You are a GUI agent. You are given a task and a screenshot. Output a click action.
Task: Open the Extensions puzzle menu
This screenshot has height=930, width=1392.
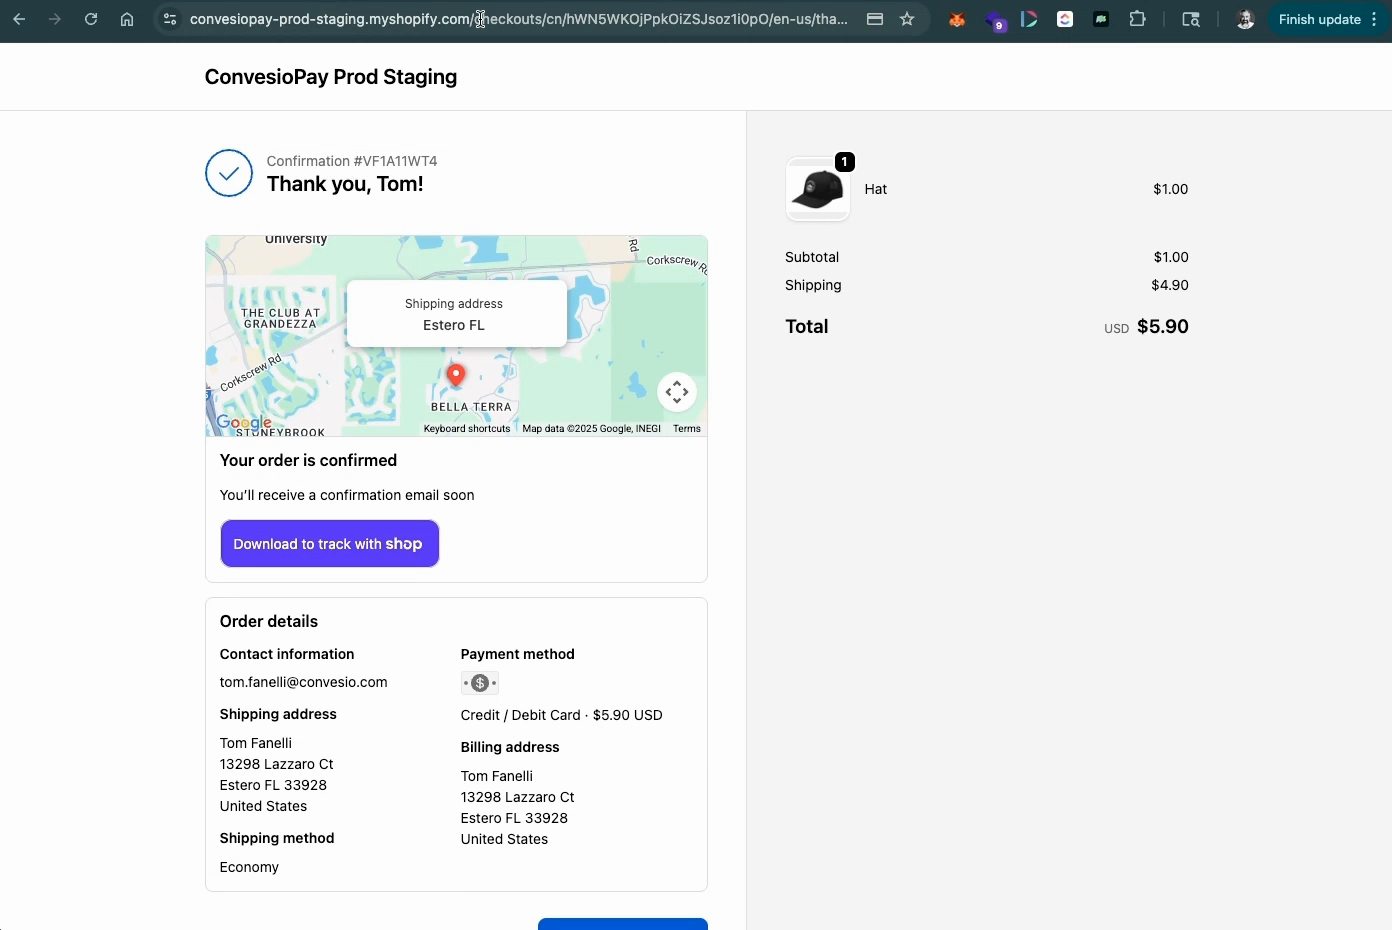pos(1137,19)
